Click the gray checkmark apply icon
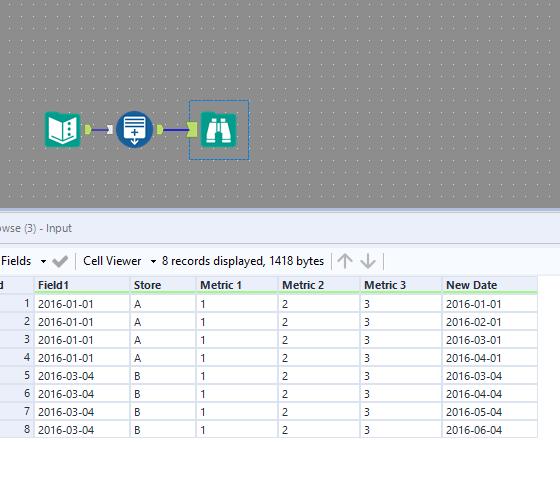 tap(60, 262)
